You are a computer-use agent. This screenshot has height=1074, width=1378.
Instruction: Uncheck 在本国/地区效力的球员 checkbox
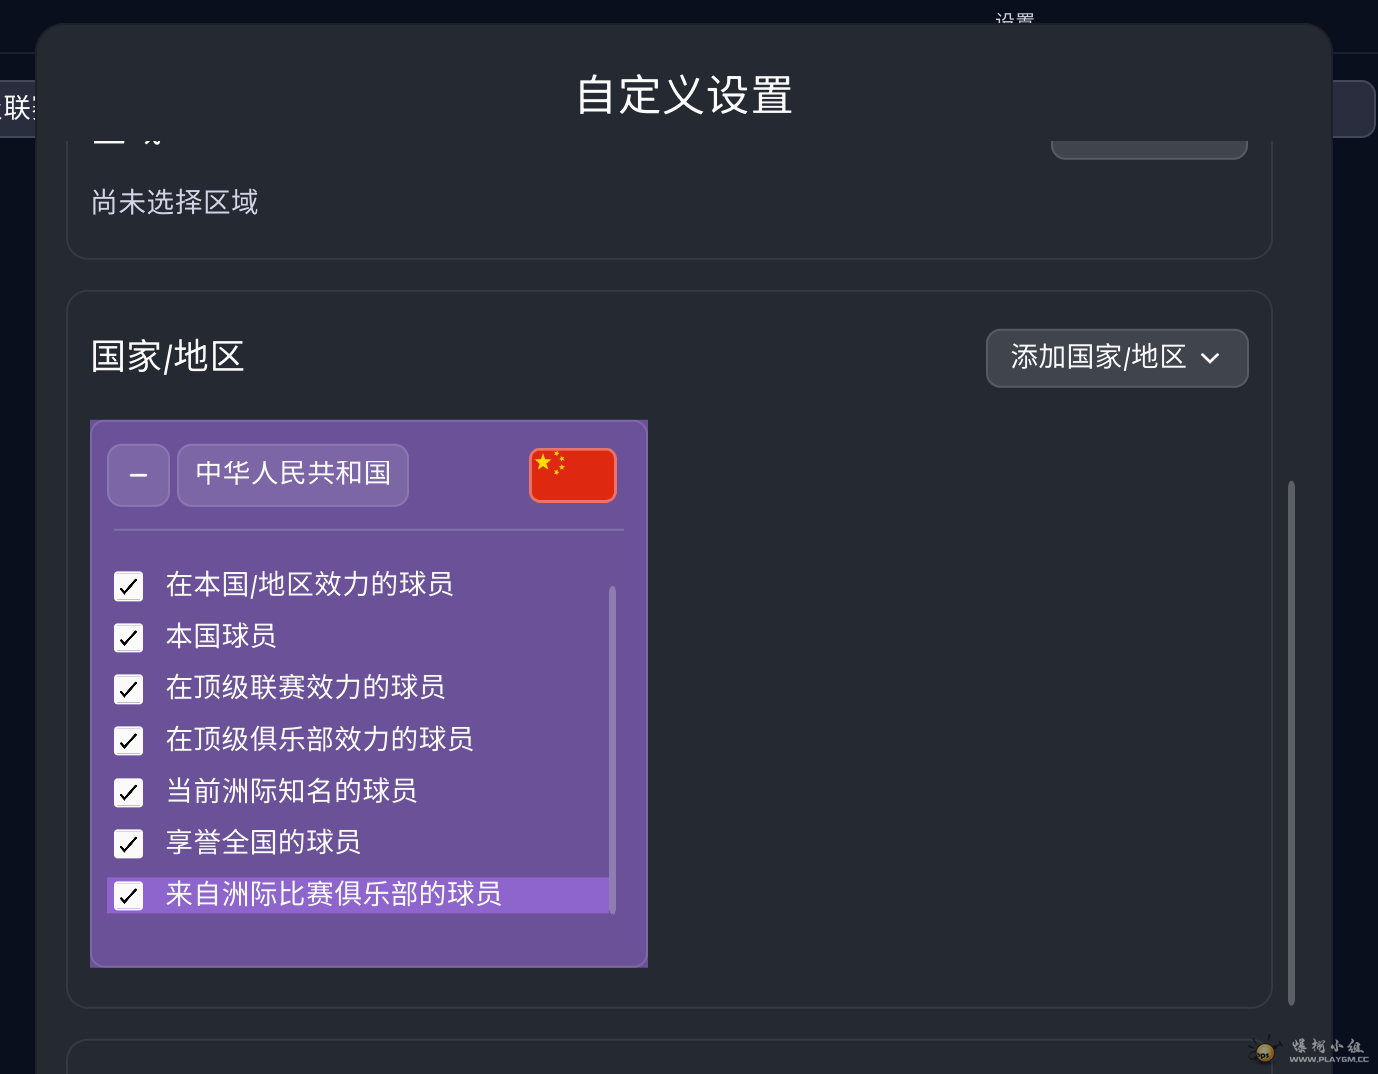pos(128,586)
